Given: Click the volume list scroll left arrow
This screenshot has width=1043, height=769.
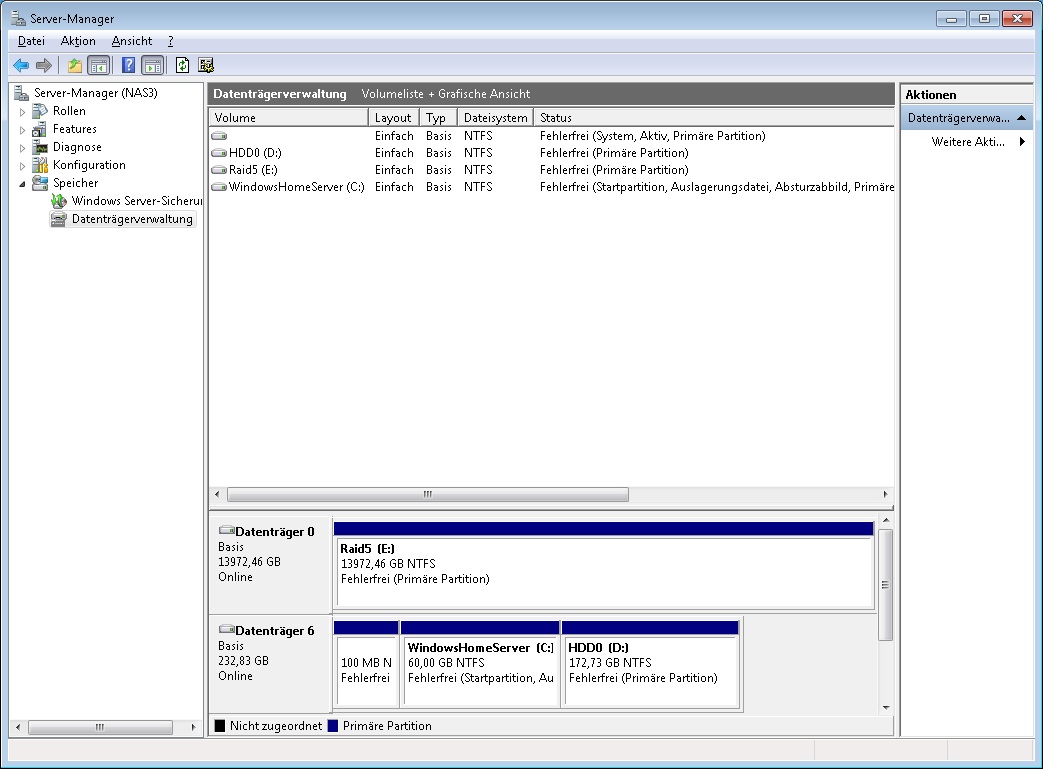Looking at the screenshot, I should point(217,494).
